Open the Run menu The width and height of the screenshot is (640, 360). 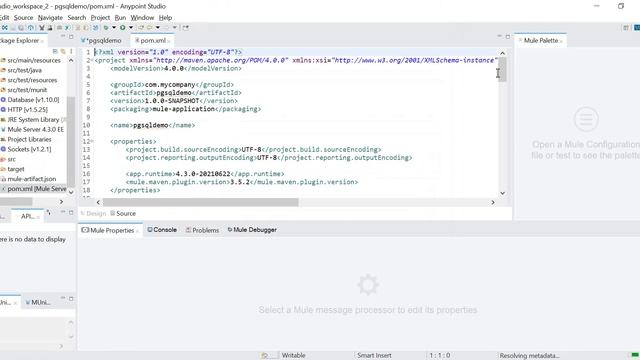point(120,18)
